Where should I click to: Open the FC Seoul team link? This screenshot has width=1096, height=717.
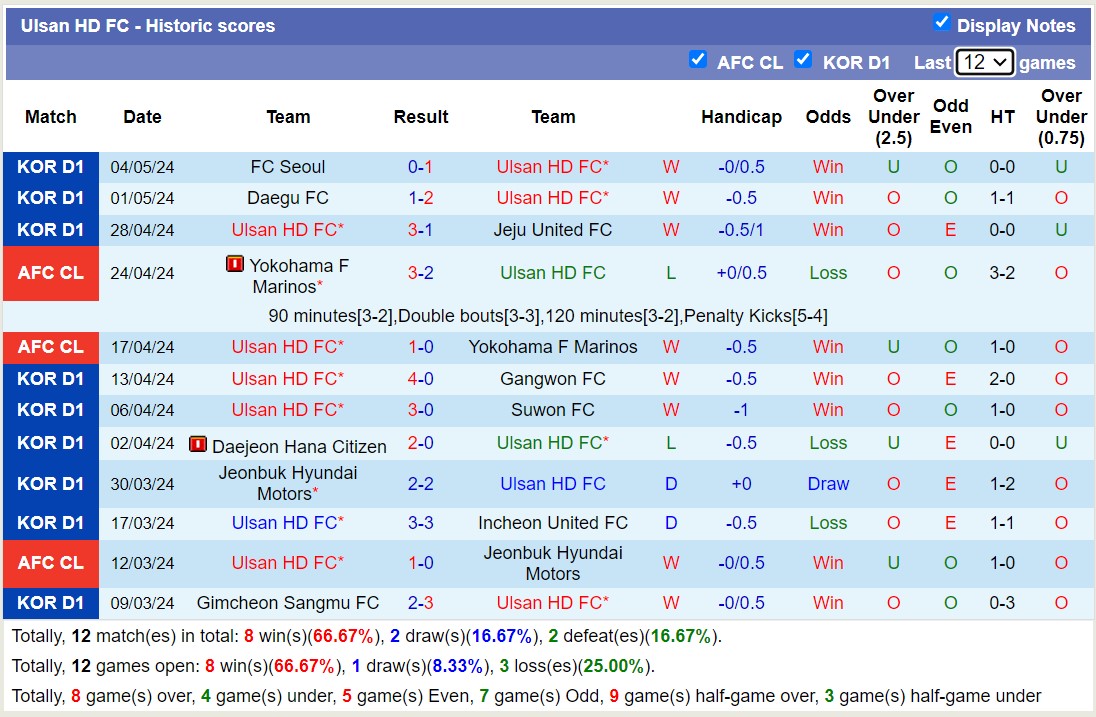(x=288, y=167)
